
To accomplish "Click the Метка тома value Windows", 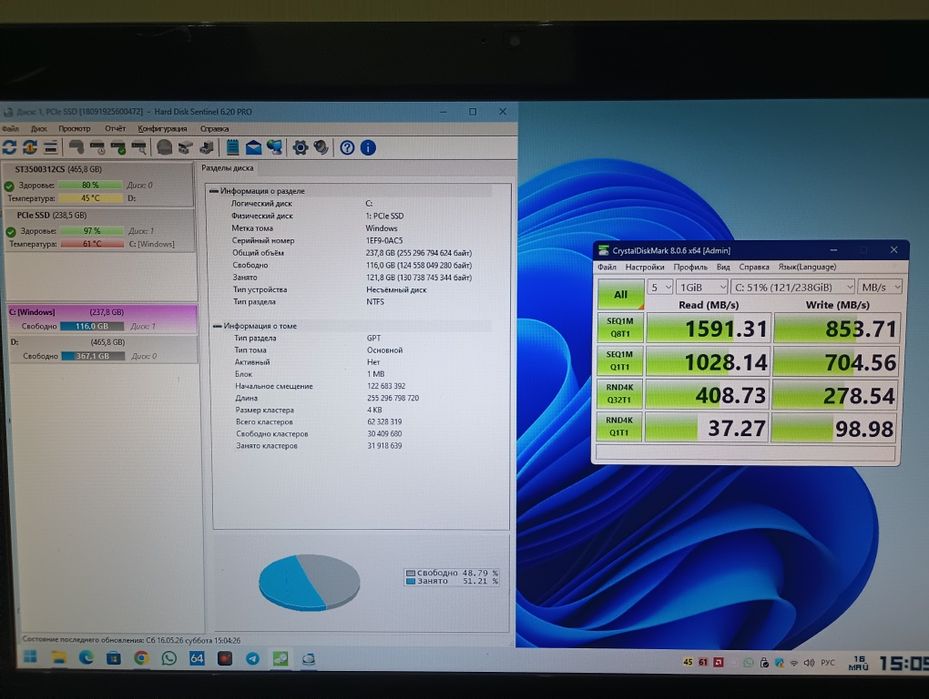I will (382, 228).
